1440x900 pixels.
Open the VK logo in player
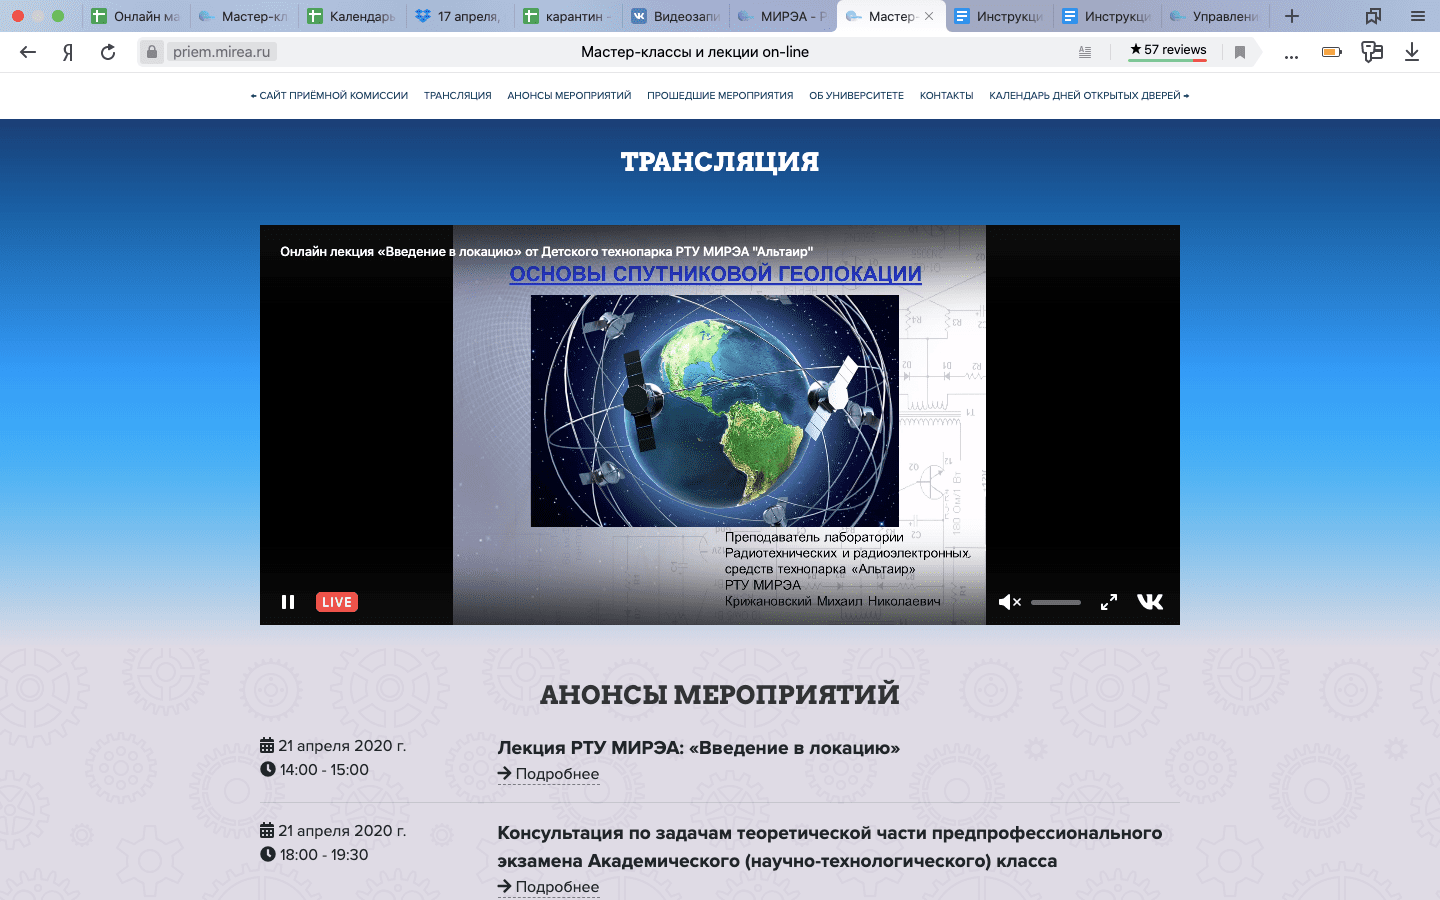(1150, 601)
